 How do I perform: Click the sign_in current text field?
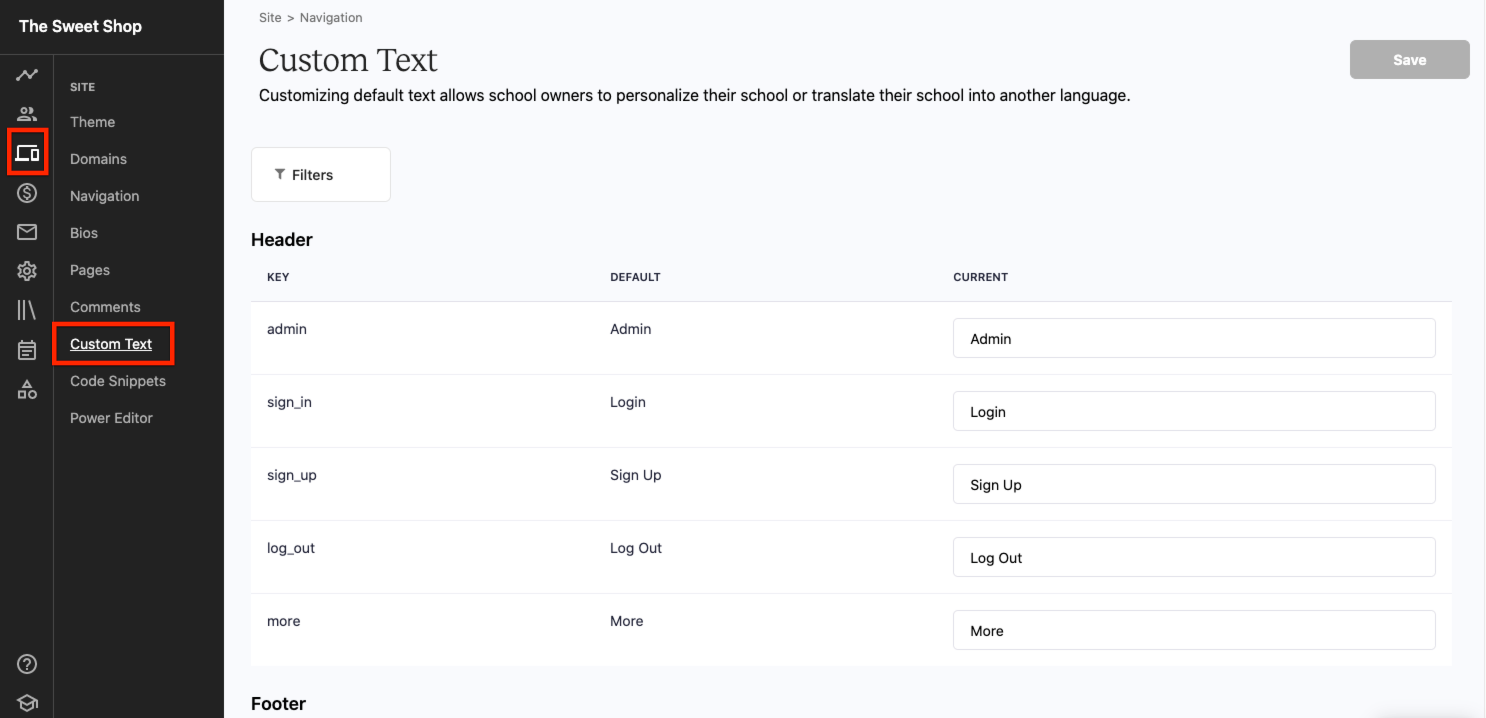tap(1194, 412)
